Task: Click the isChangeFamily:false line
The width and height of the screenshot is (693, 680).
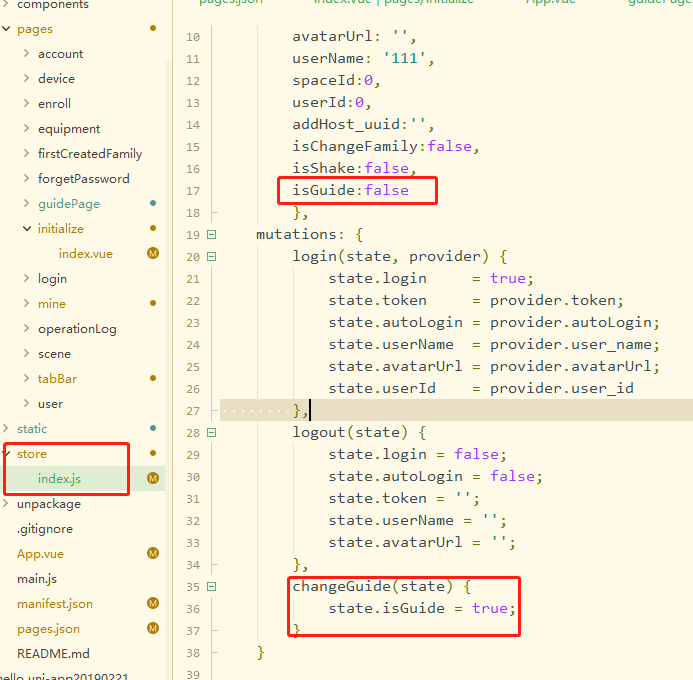Action: click(386, 146)
